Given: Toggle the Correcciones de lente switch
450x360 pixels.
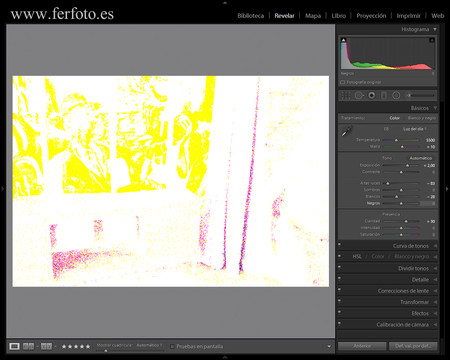Looking at the screenshot, I should click(x=339, y=290).
